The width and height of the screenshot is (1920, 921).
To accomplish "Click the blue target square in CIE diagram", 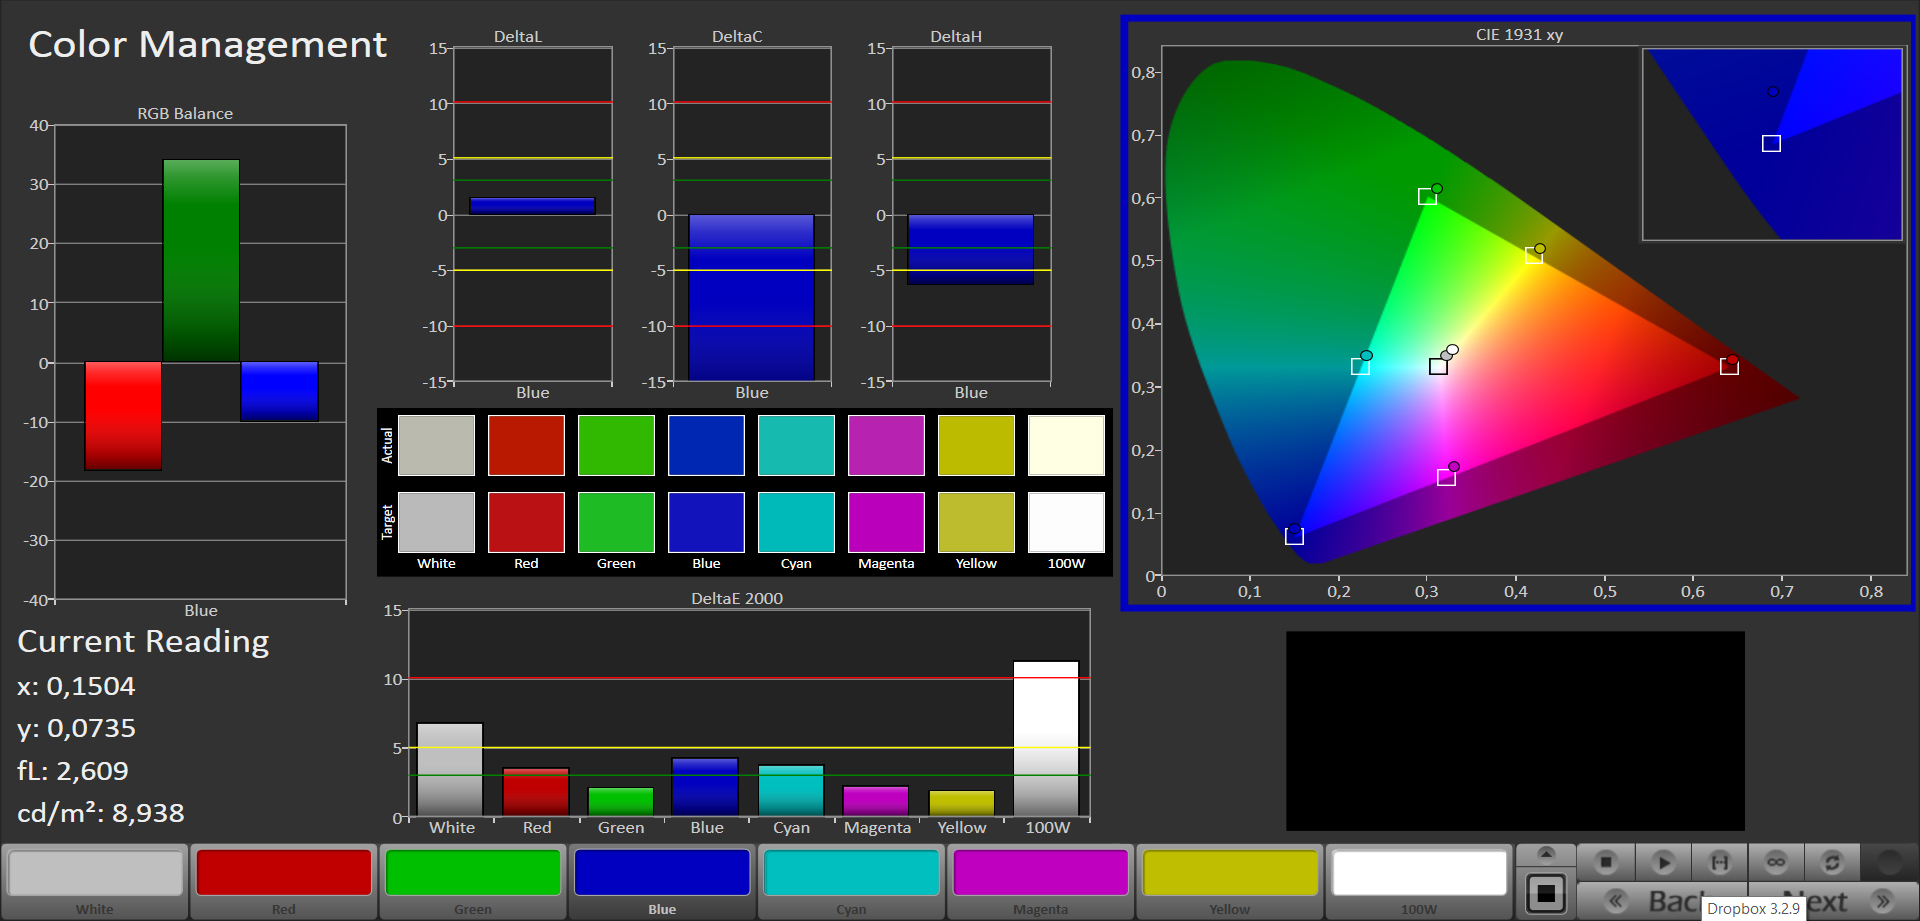I will (1294, 536).
